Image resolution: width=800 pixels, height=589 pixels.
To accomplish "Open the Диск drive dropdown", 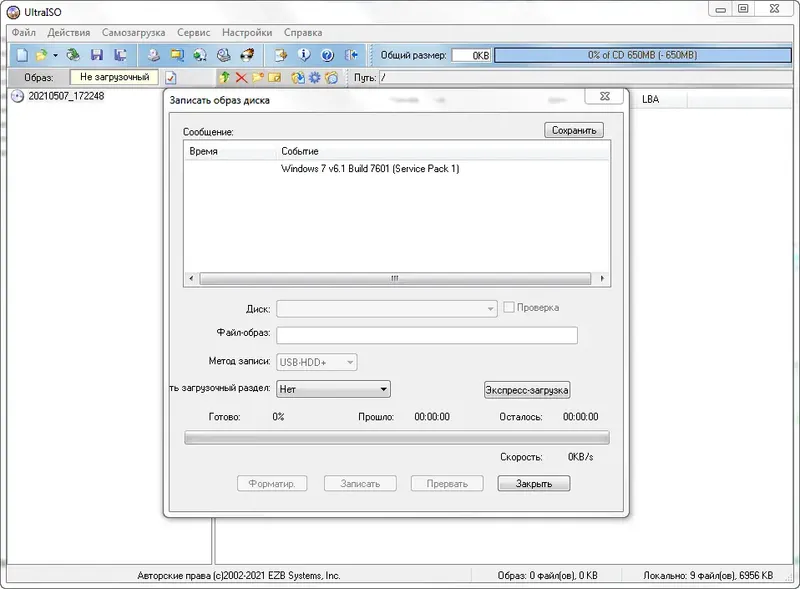I will (x=387, y=309).
